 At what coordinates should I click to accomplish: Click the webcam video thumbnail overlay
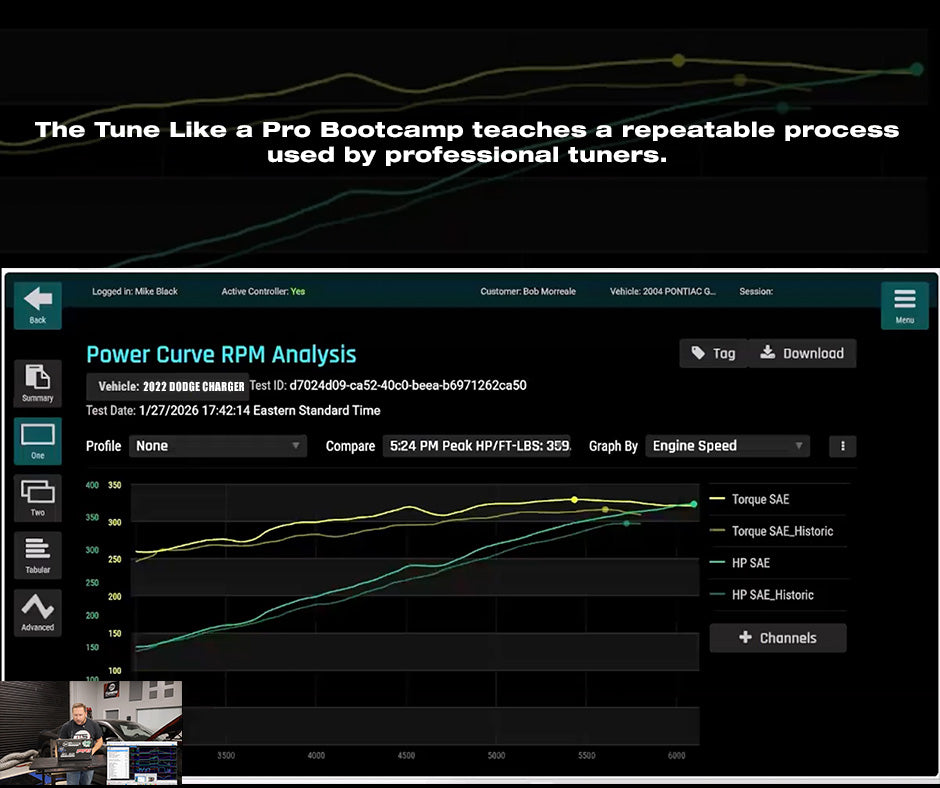pos(91,732)
